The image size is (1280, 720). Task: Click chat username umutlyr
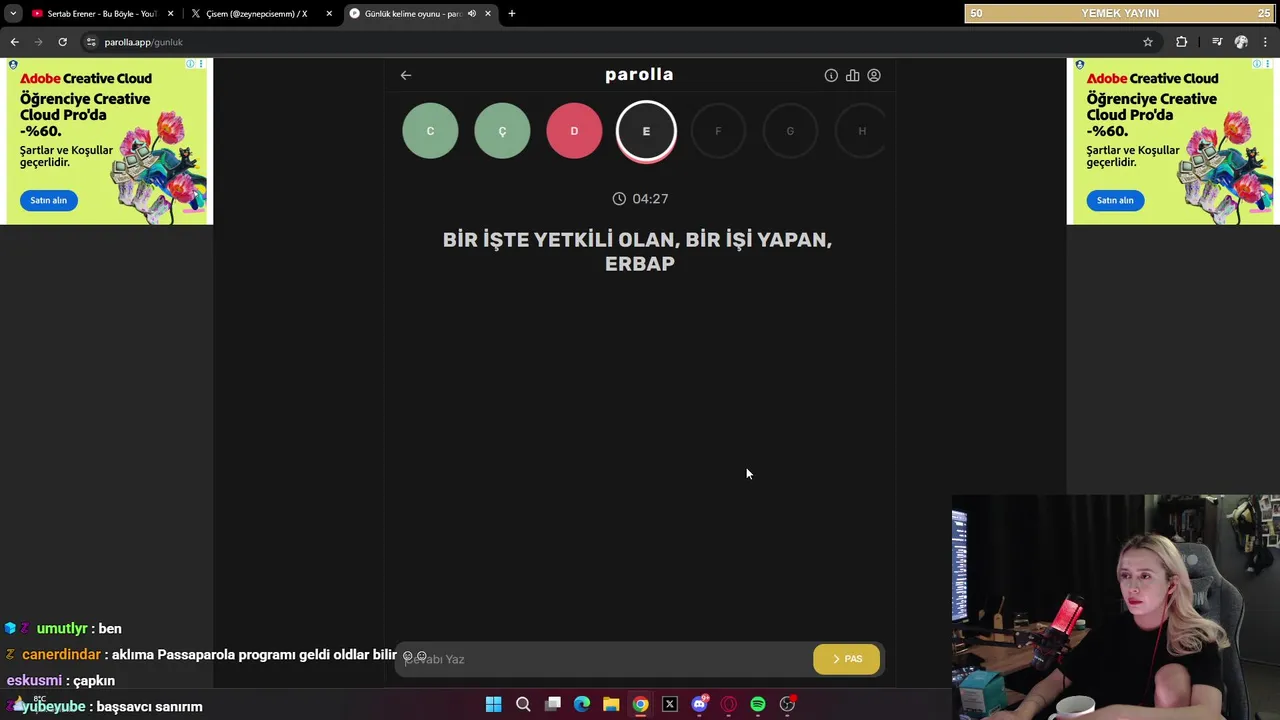pos(62,629)
